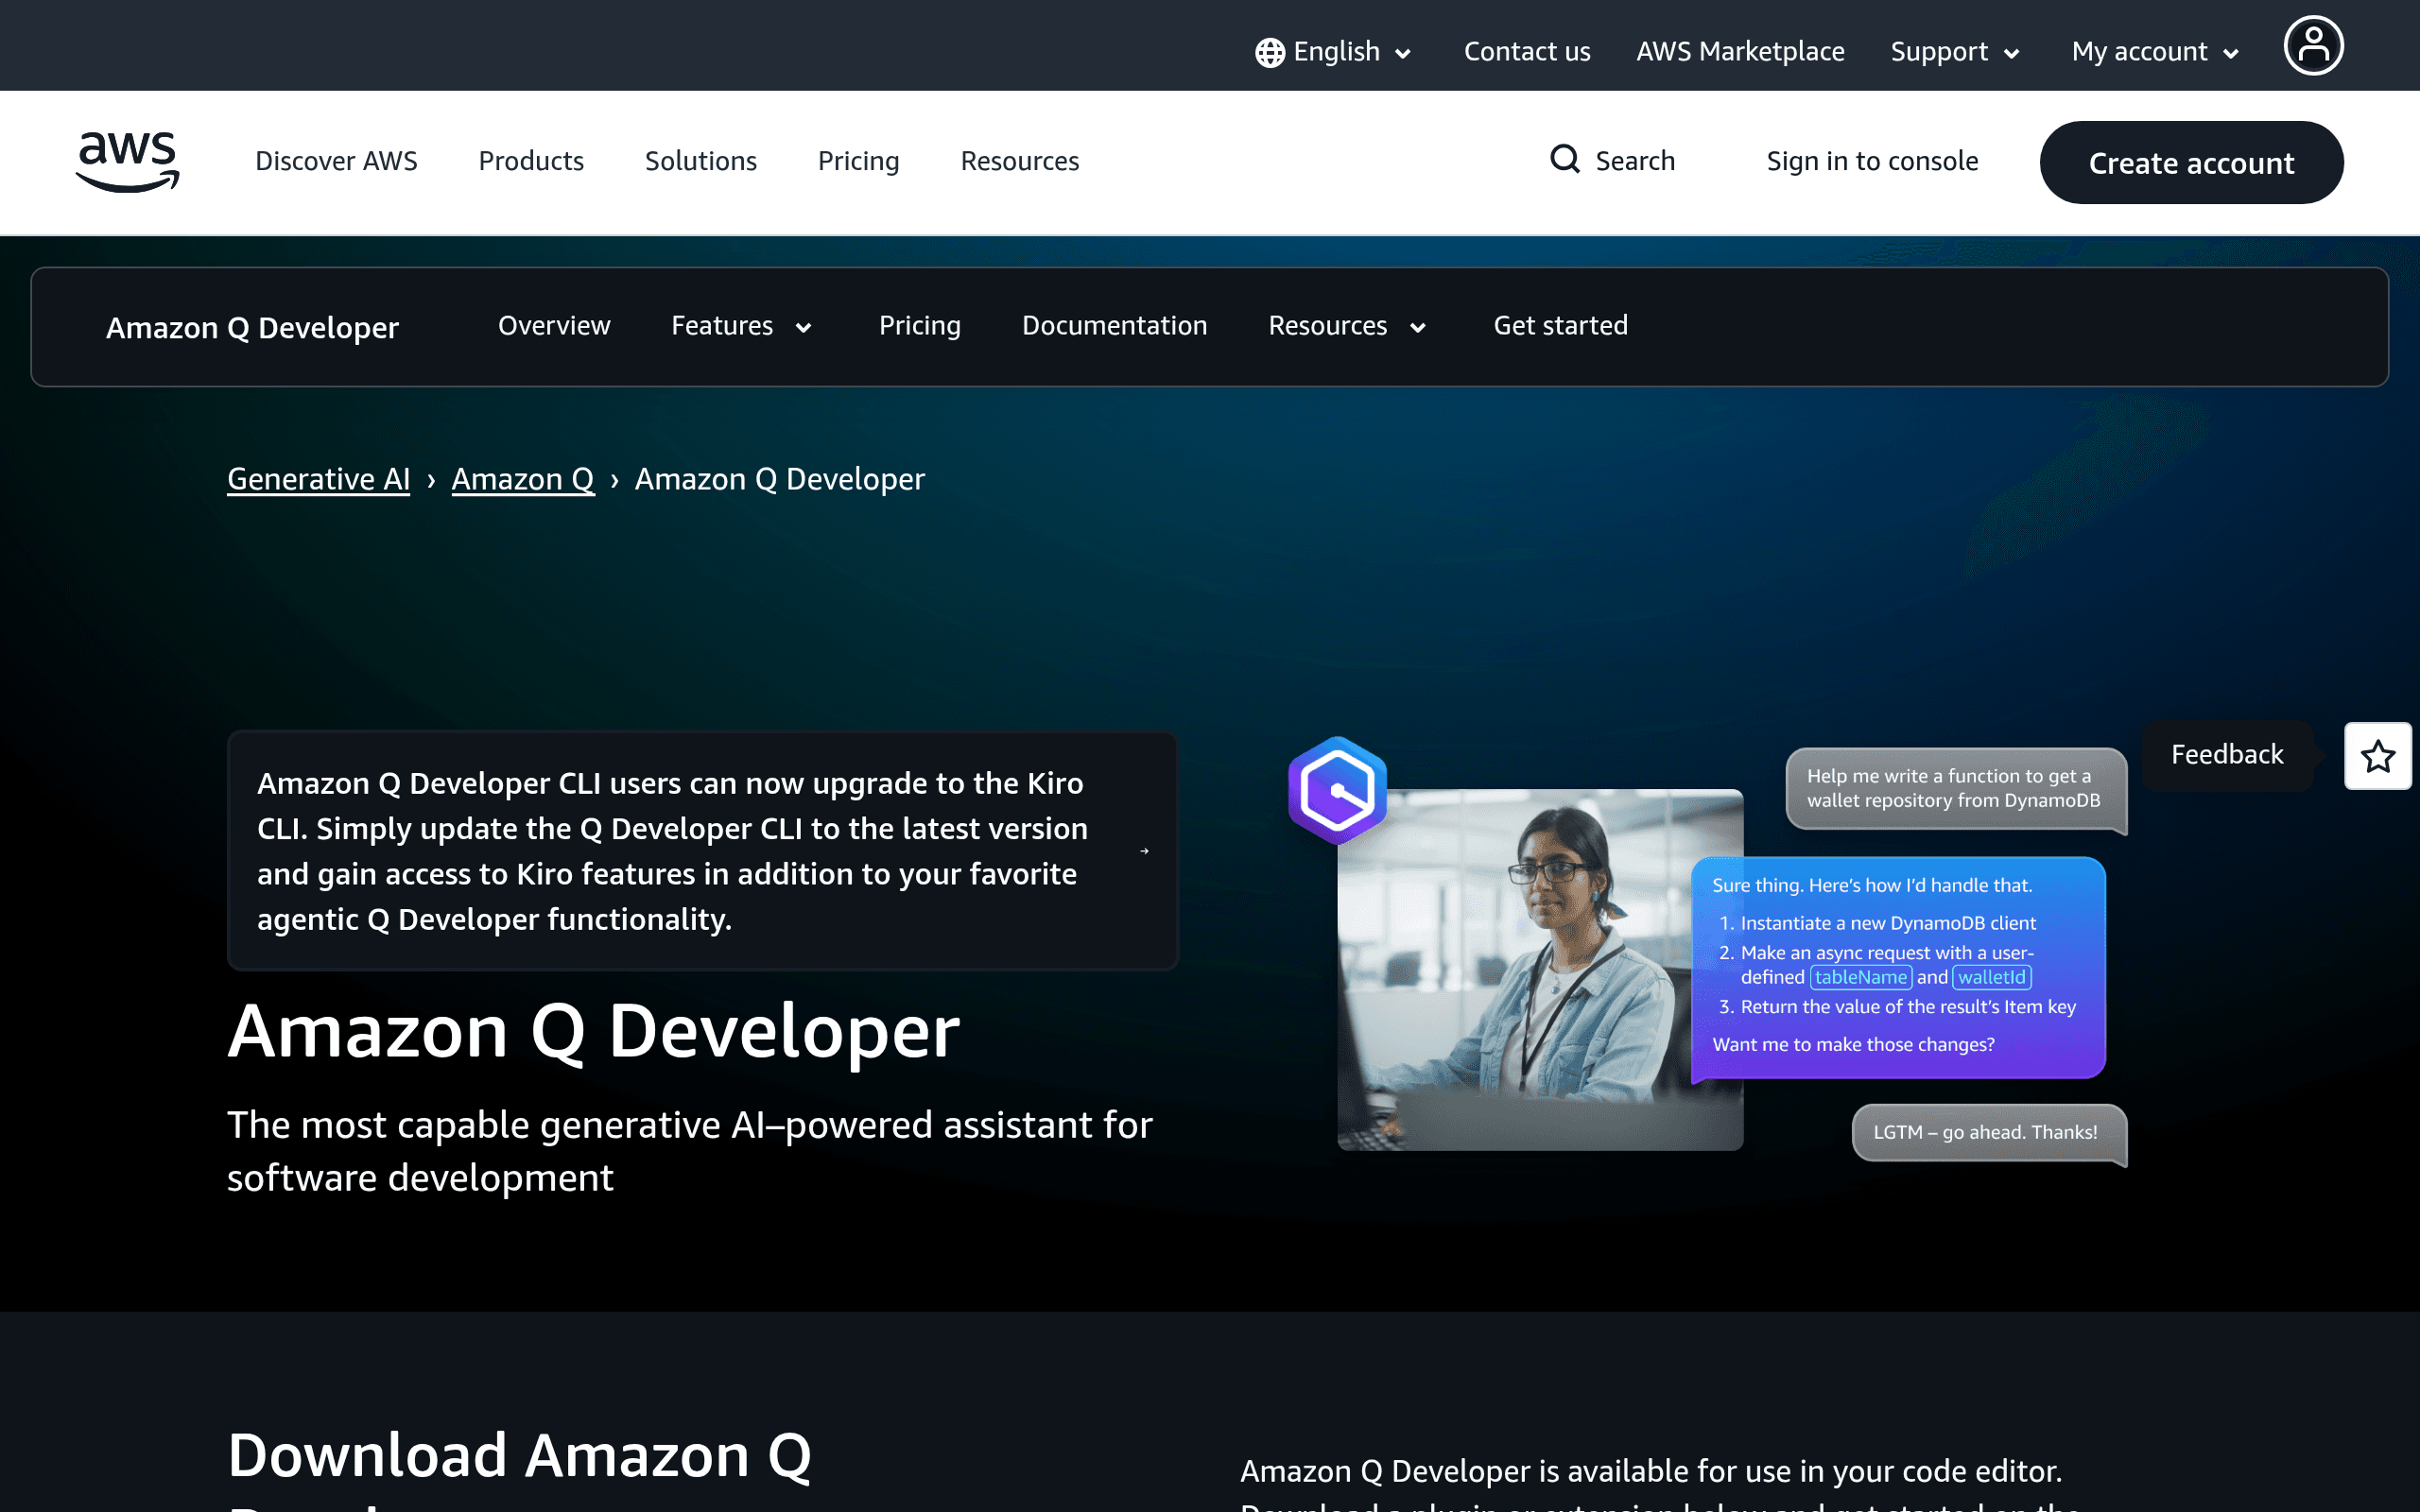Click the developer photo thumbnail
The height and width of the screenshot is (1512, 2420).
(1540, 970)
